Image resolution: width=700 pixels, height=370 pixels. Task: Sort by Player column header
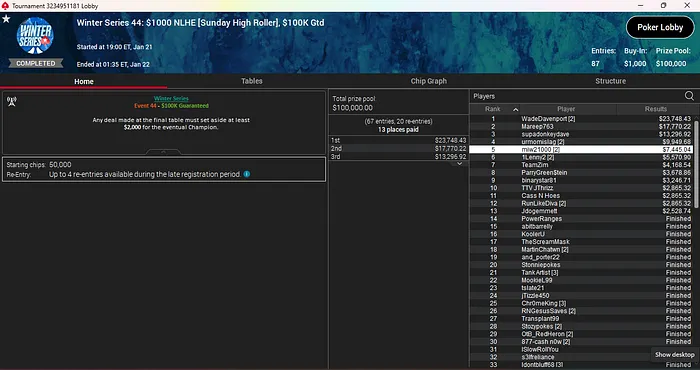566,109
